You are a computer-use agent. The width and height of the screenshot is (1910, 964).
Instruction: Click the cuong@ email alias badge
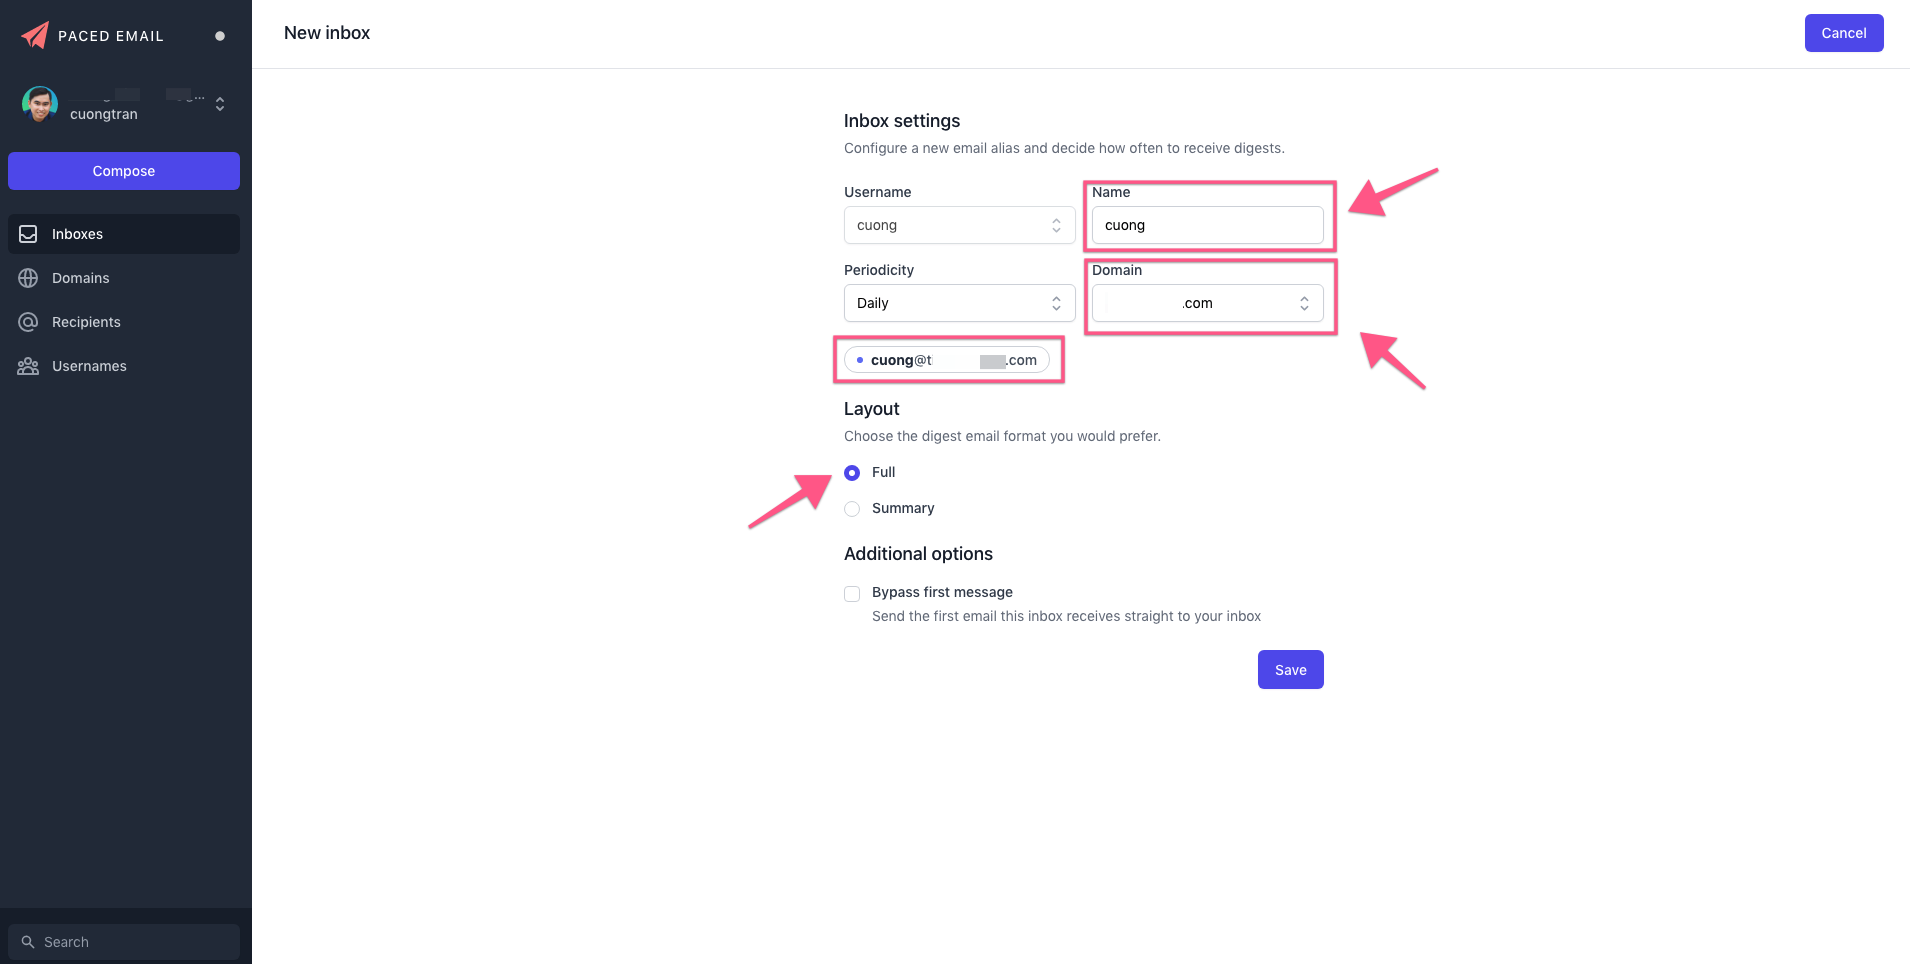[x=947, y=360]
